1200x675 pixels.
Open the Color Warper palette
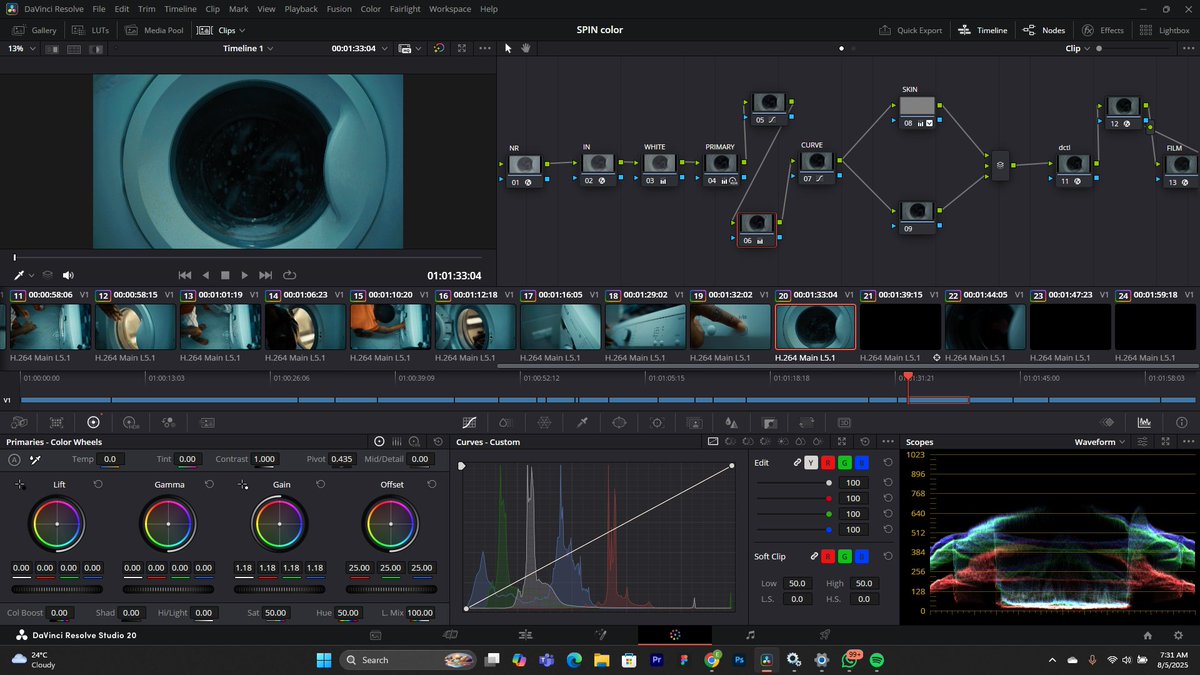(544, 423)
